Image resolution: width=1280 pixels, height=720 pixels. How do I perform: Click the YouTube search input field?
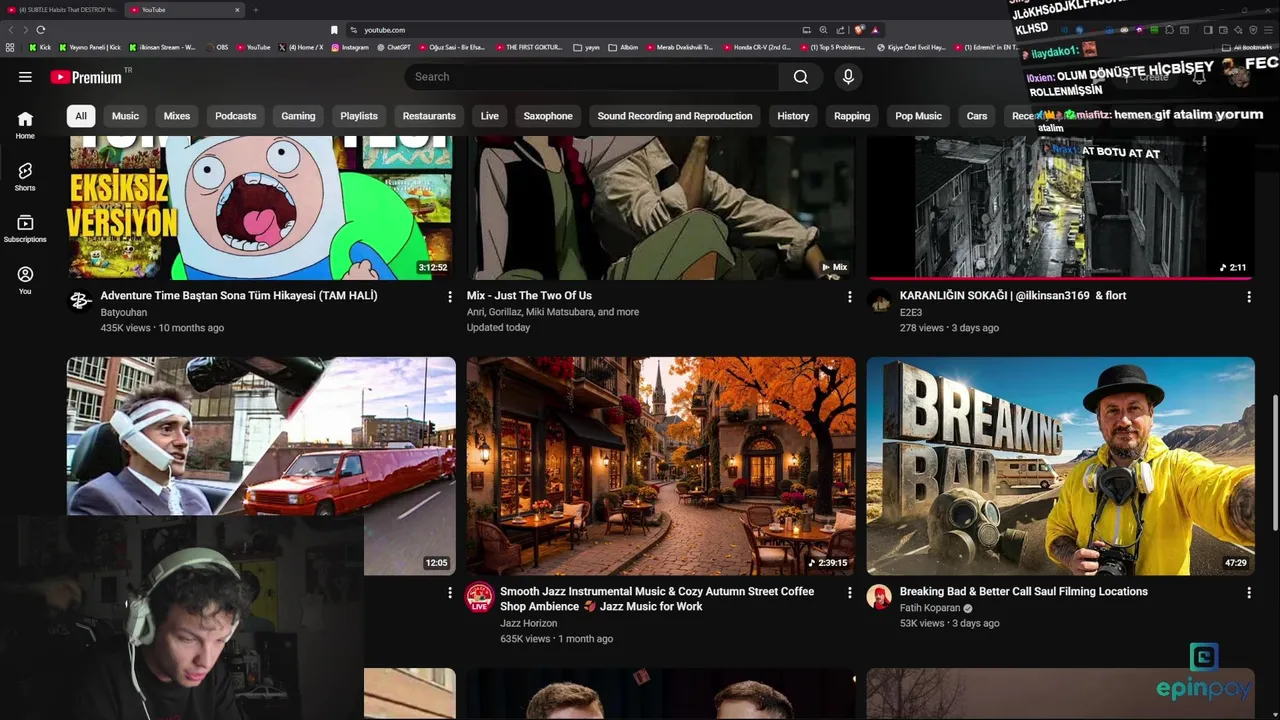pos(592,77)
